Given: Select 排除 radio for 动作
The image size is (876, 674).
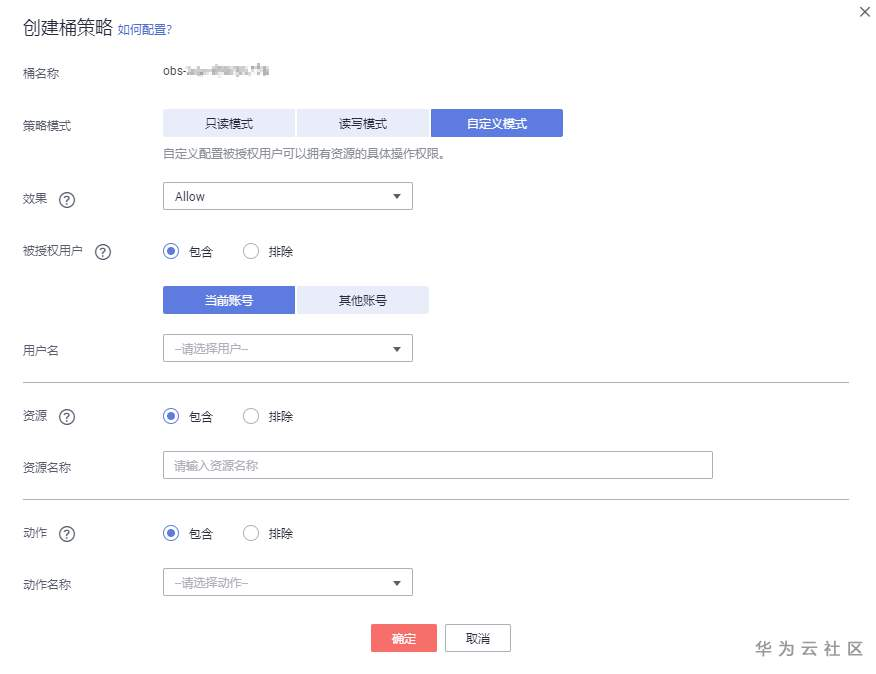Looking at the screenshot, I should pyautogui.click(x=251, y=533).
